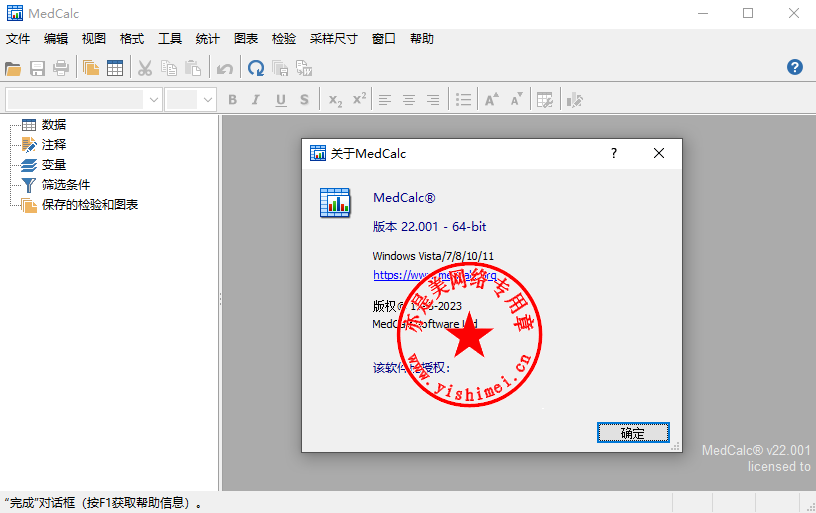Open the spreadsheet grid icon
Screen dimensions: 816x513
click(115, 68)
